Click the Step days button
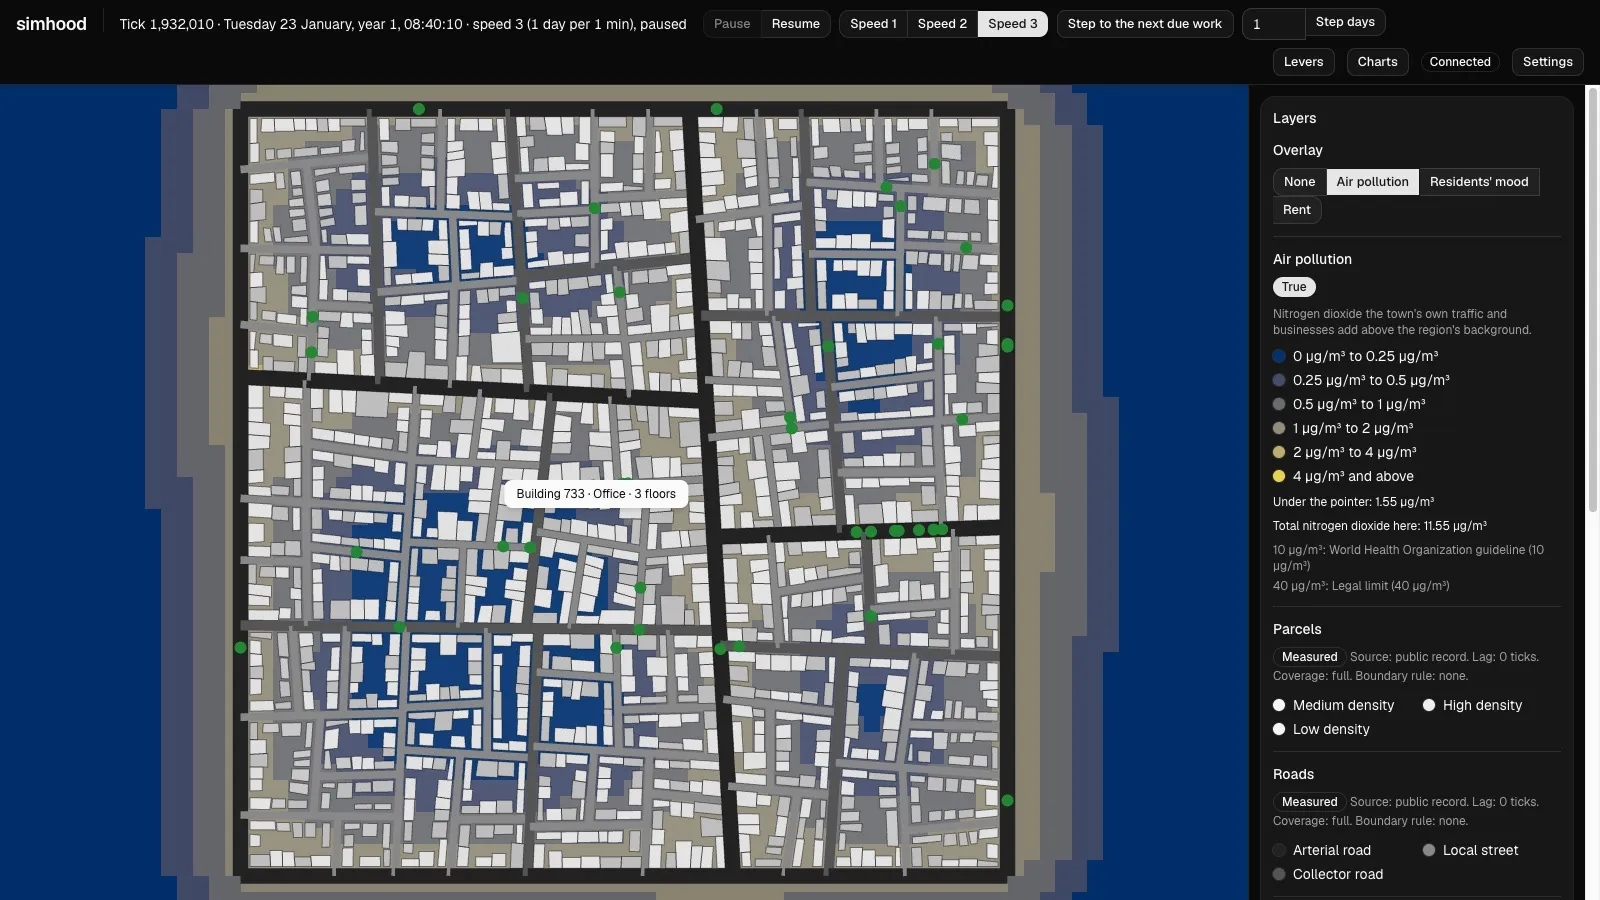The width and height of the screenshot is (1600, 900). point(1345,22)
